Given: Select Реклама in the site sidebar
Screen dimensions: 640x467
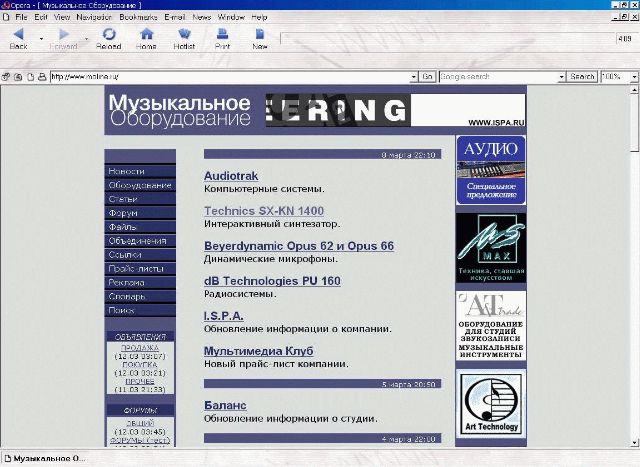Looking at the screenshot, I should [140, 282].
